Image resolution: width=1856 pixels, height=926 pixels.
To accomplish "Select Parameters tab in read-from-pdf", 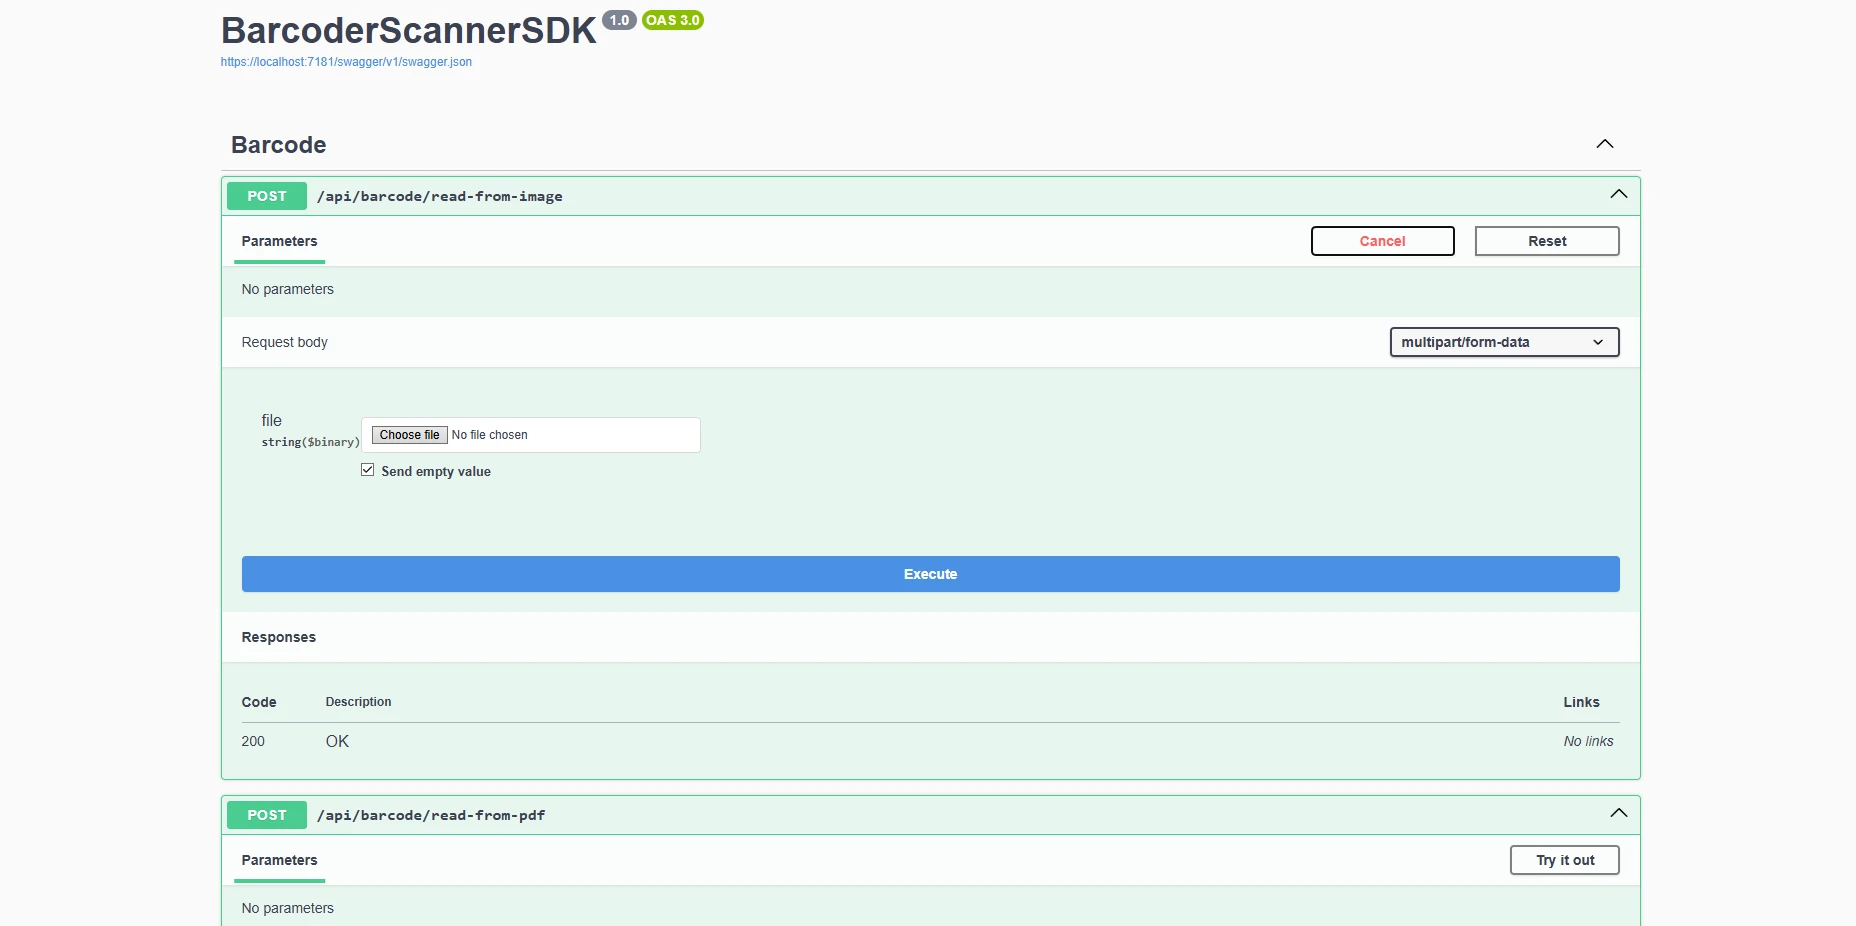I will pos(279,860).
